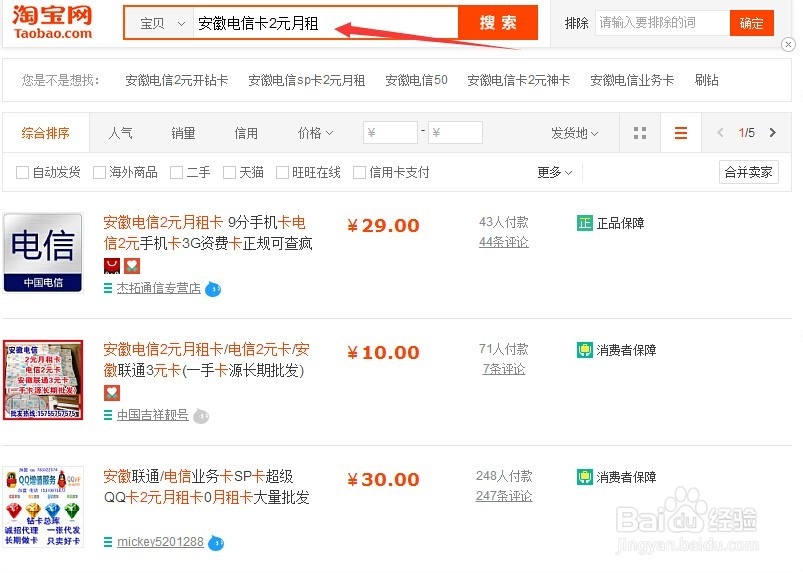Click the maximum price input box
This screenshot has width=803, height=573.
tap(455, 133)
